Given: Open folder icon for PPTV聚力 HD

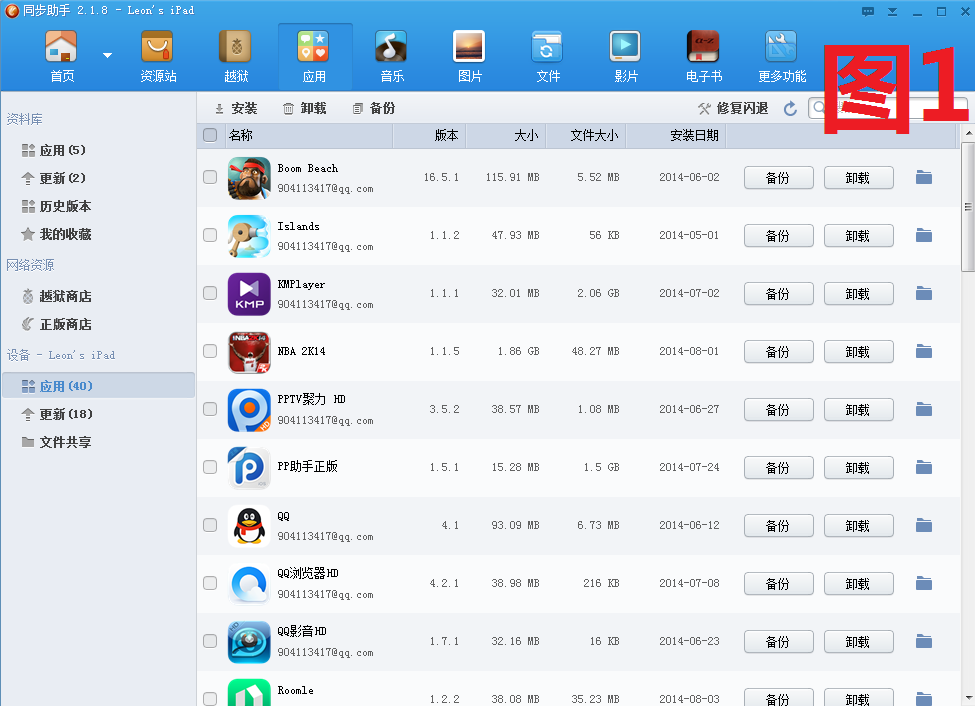Looking at the screenshot, I should pos(924,409).
